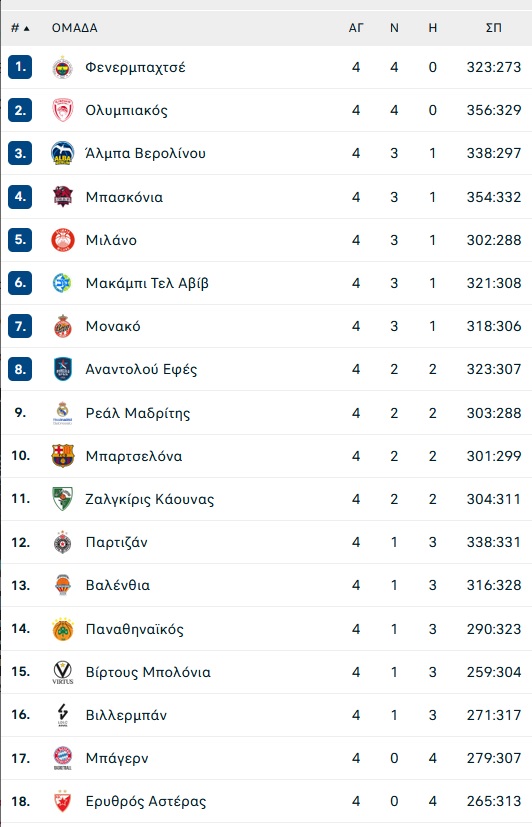This screenshot has width=532, height=827.
Task: Click the blue rank badge number 1
Action: [x=20, y=67]
